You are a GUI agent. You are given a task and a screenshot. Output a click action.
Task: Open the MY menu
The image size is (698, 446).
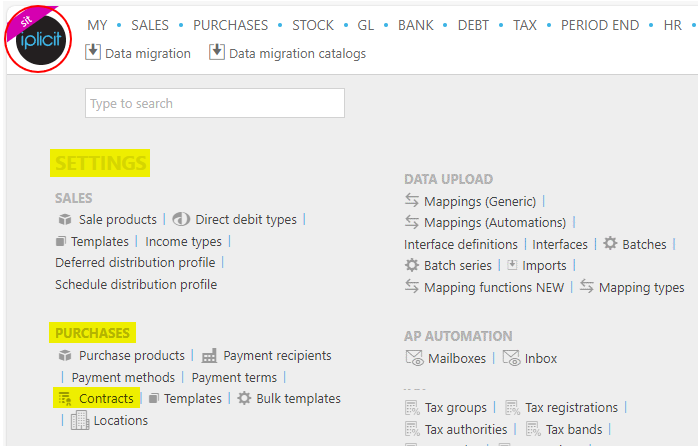pos(97,25)
